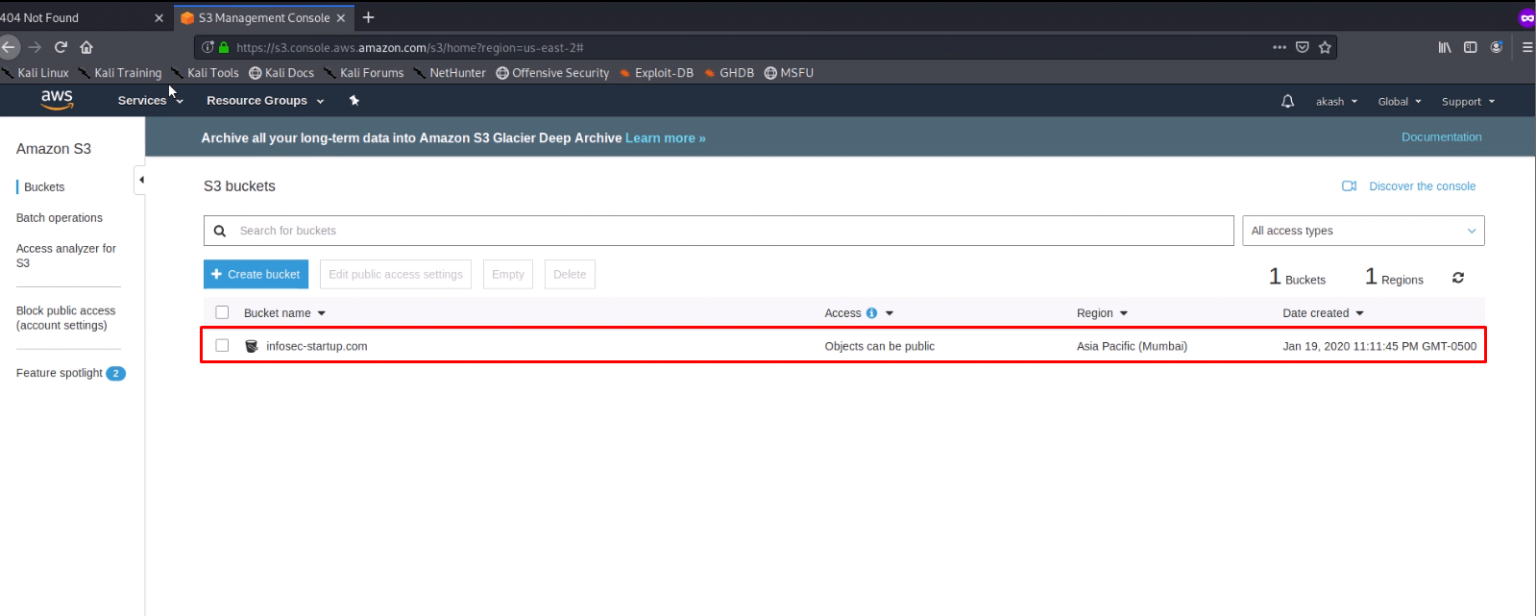This screenshot has height=616, width=1536.
Task: Click the bucket icon beside infosec-startup.com
Action: coord(251,345)
